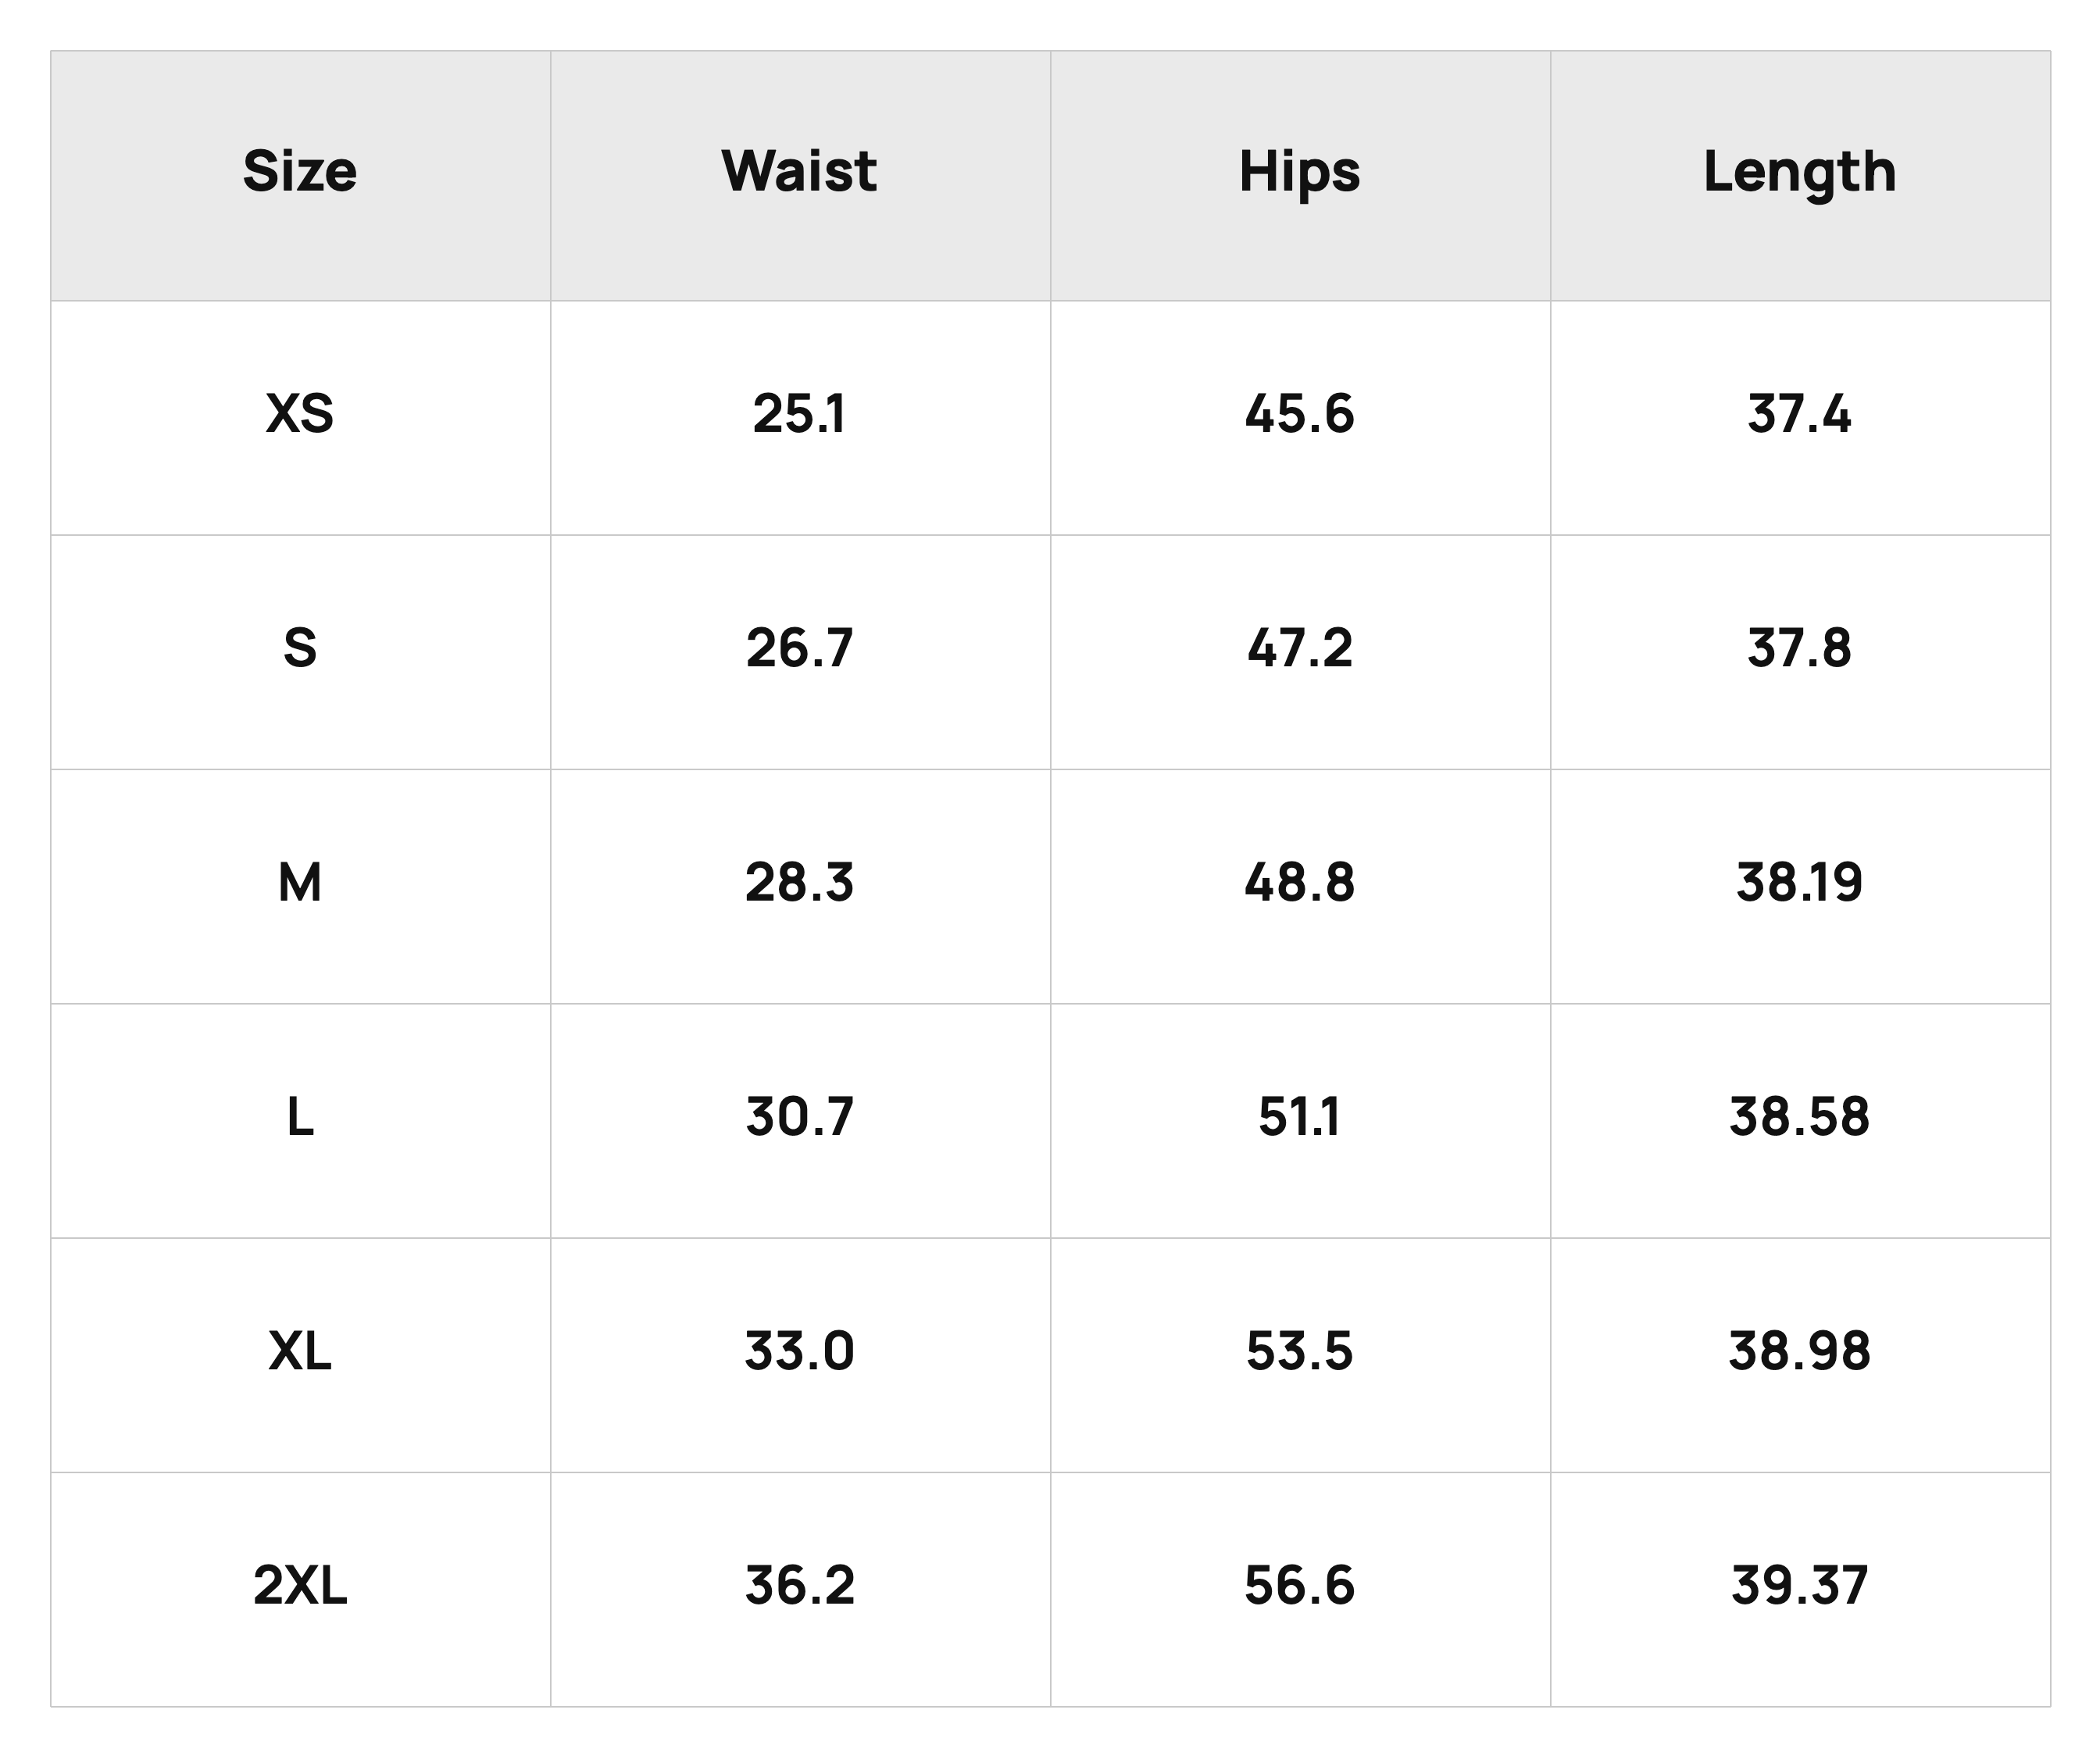The width and height of the screenshot is (2100, 1756).
Task: Click waist value 28.3 for M
Action: coord(799,882)
